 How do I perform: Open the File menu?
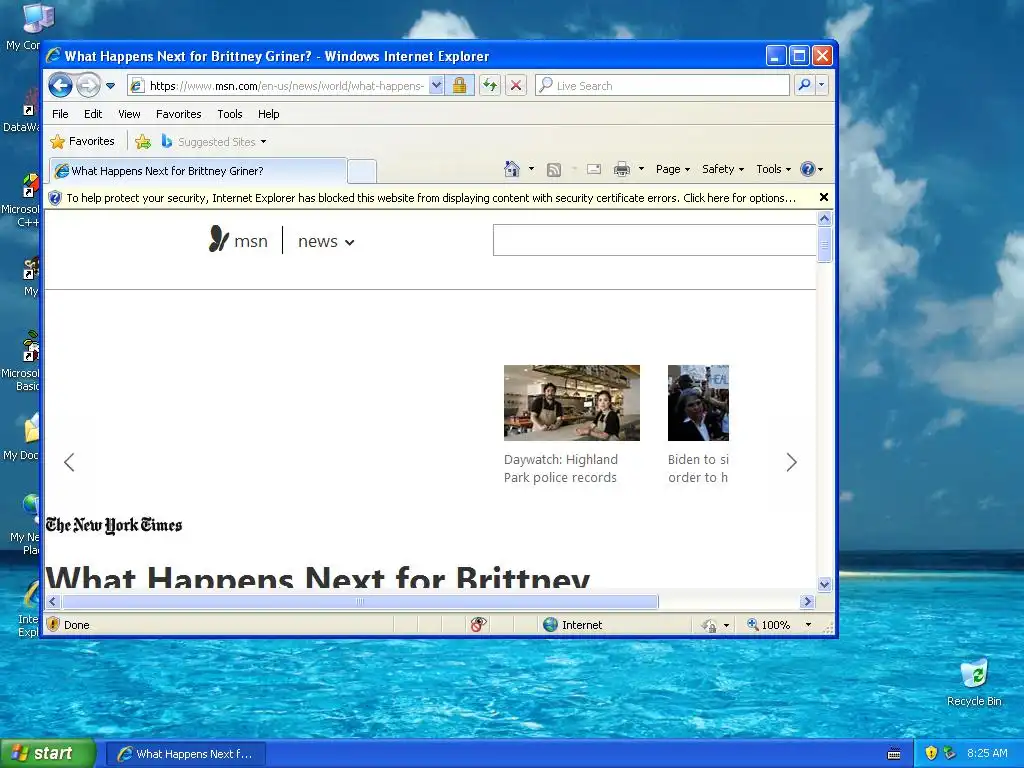tap(60, 114)
